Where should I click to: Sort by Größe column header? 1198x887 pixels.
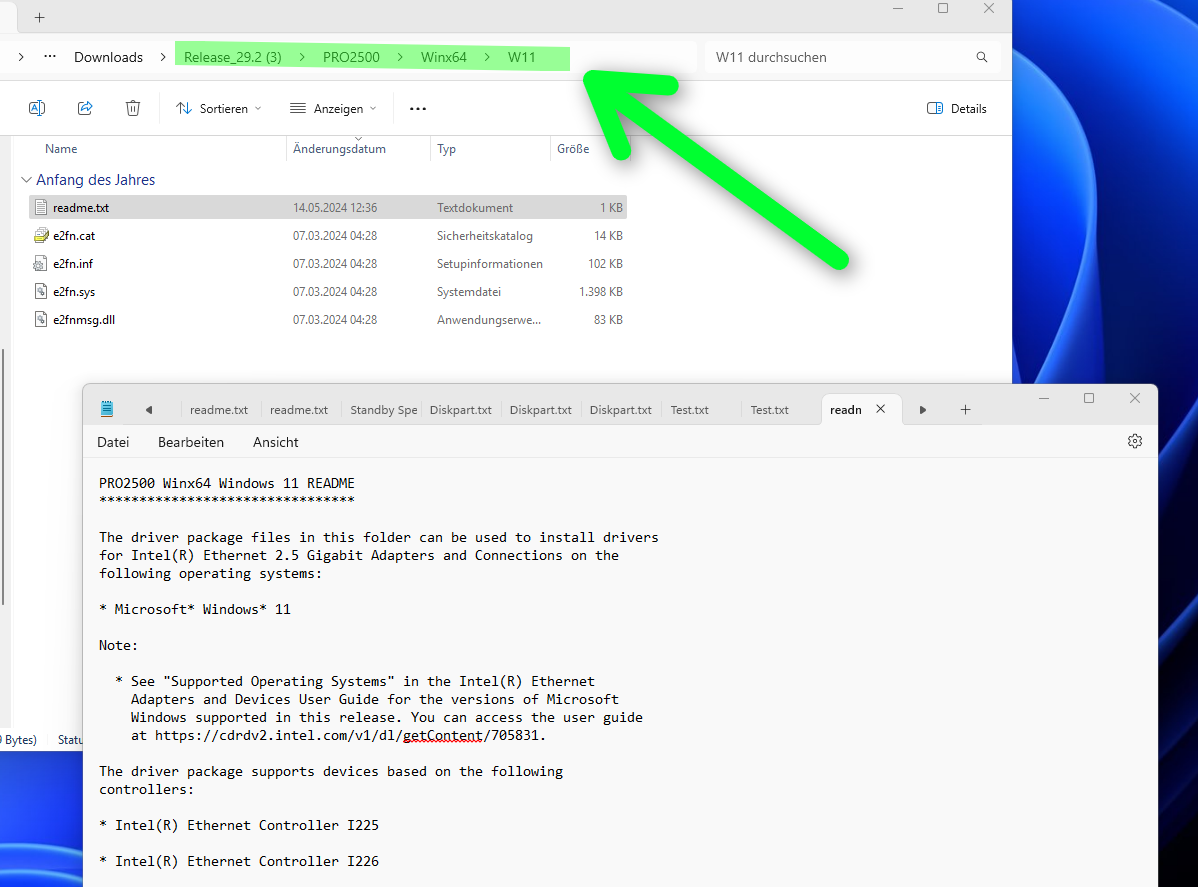[x=573, y=149]
